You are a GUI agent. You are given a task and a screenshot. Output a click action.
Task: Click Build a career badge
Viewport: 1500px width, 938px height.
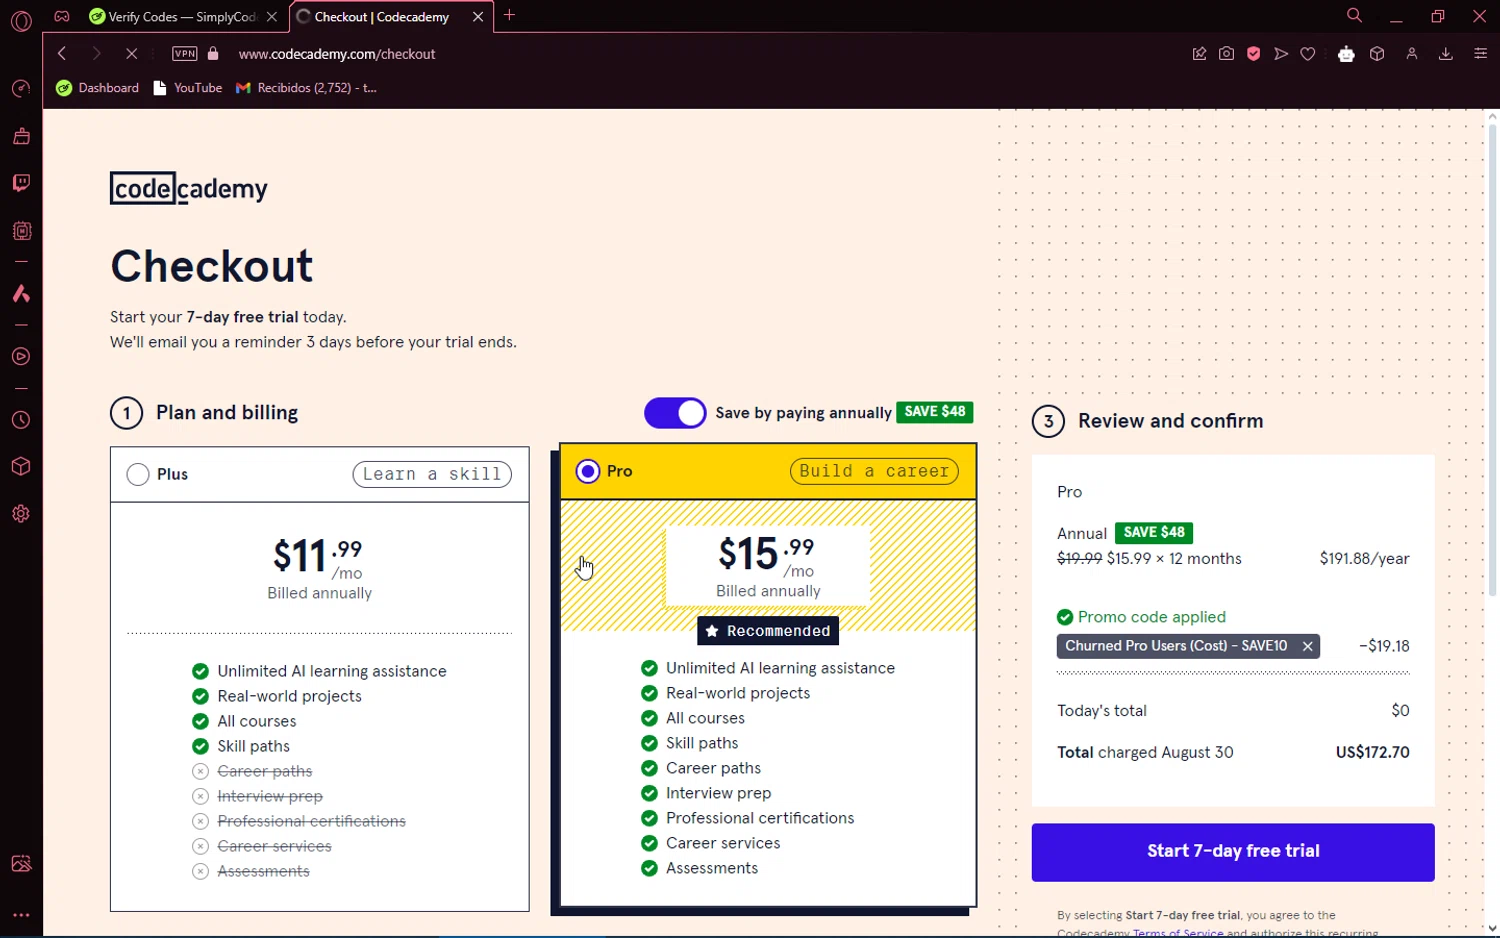874,471
